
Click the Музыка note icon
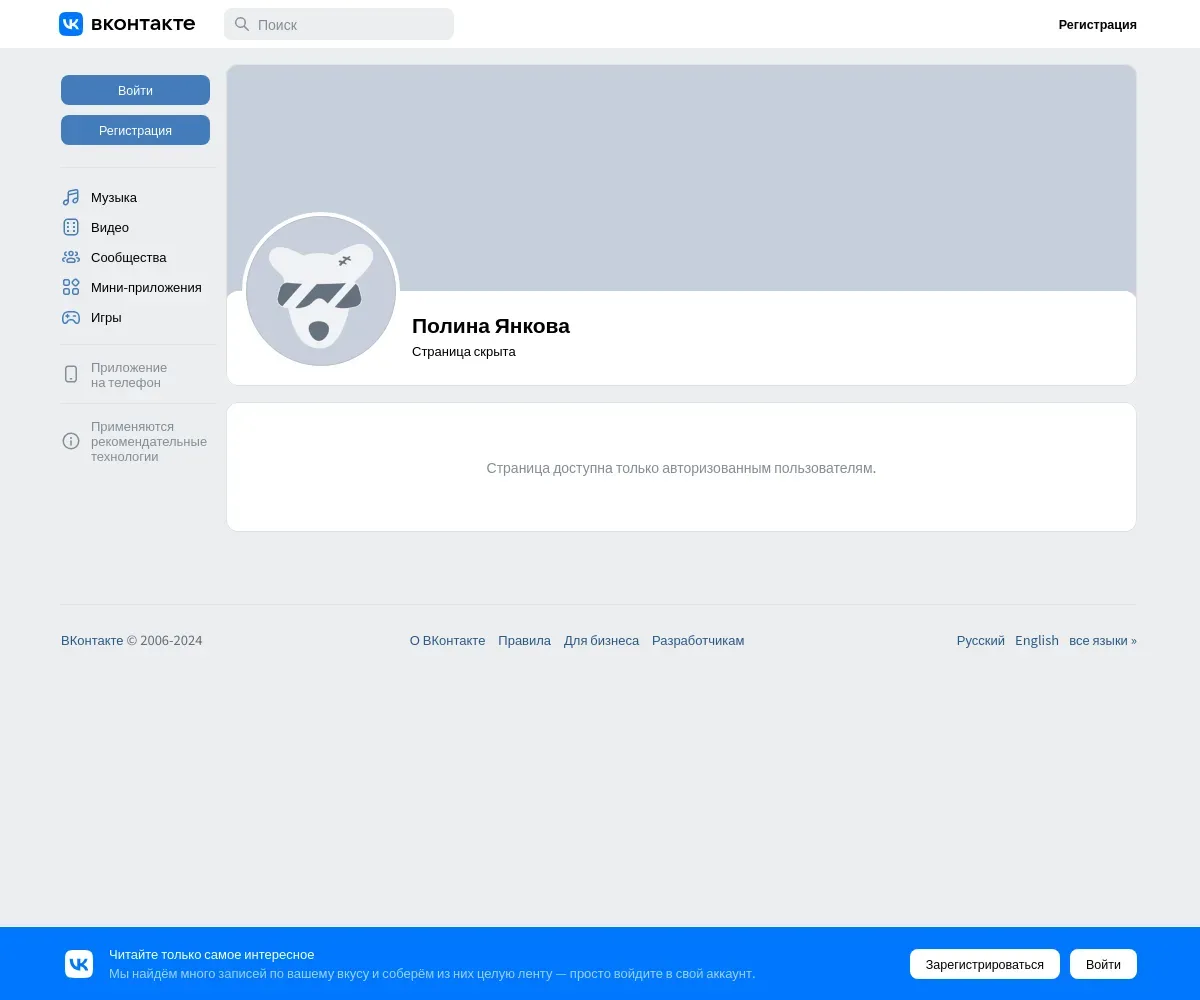(71, 198)
